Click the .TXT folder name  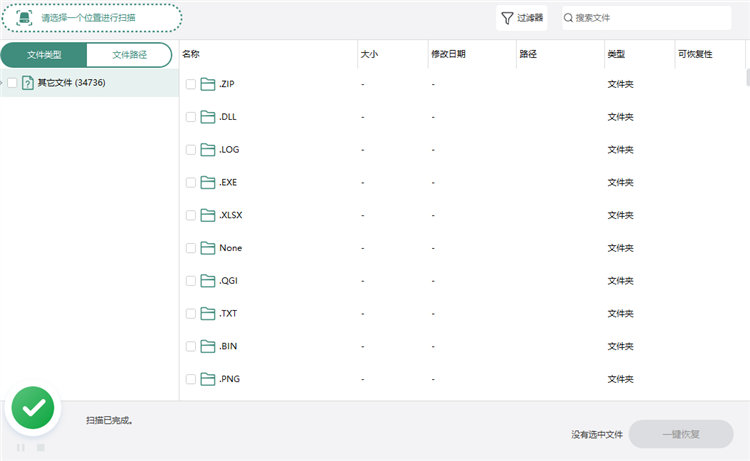pos(228,313)
